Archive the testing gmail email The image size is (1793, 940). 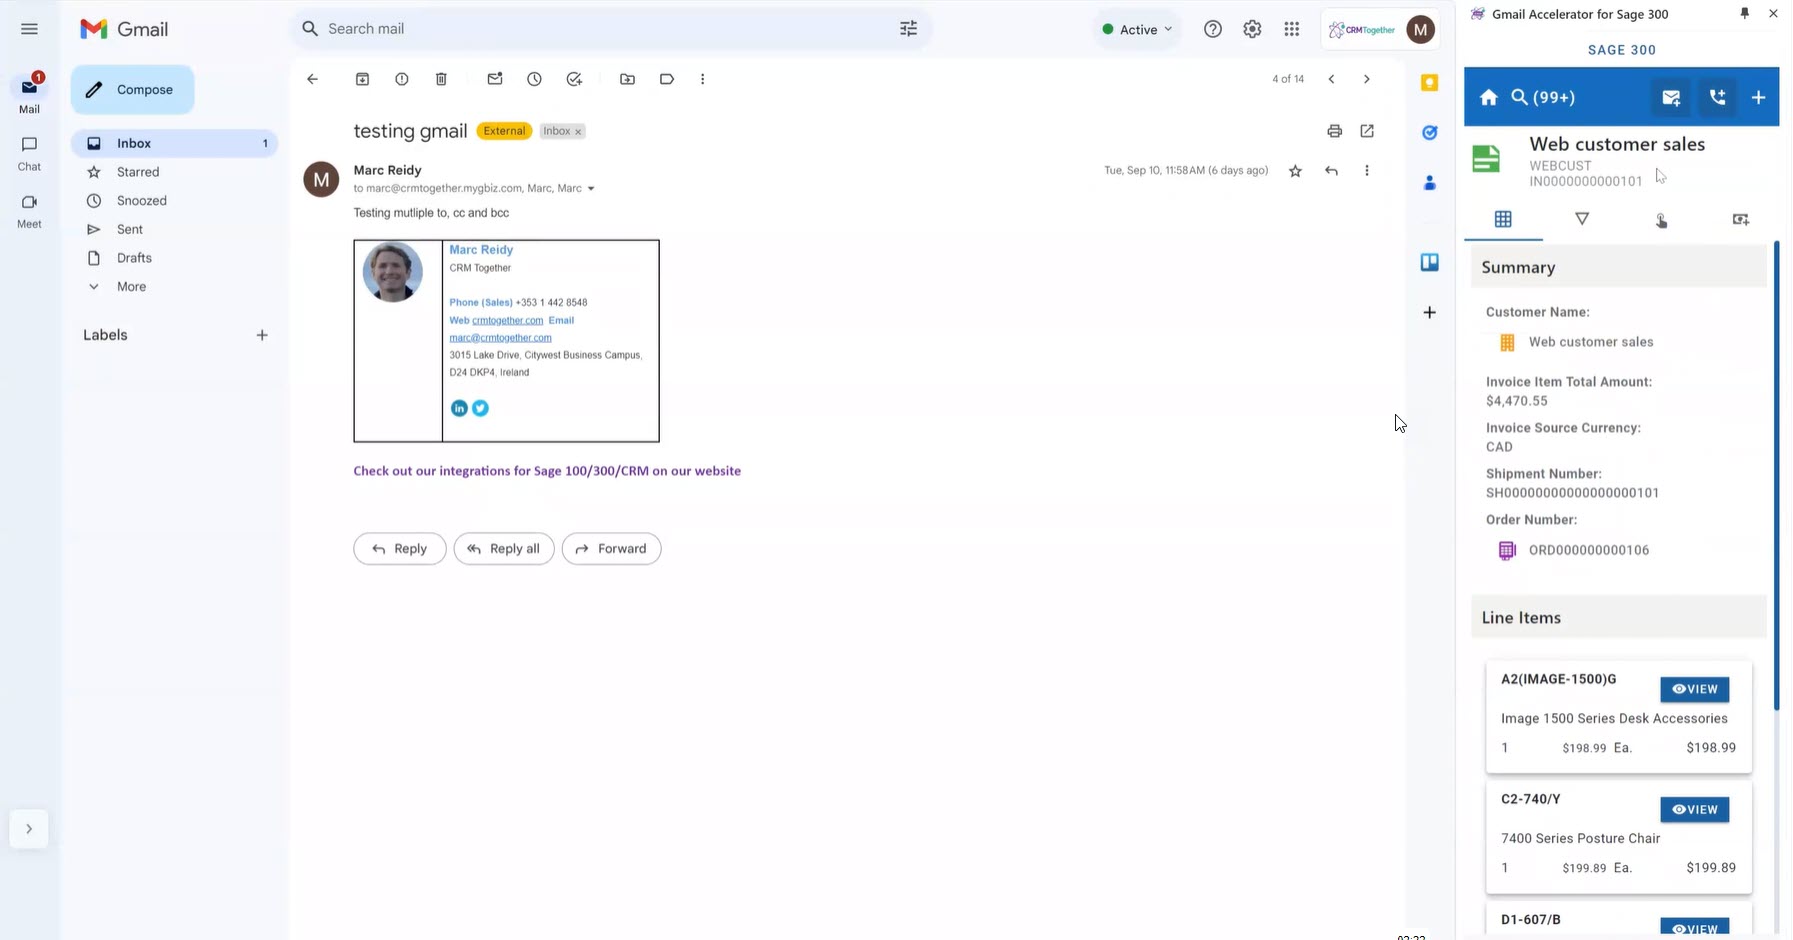click(x=362, y=79)
